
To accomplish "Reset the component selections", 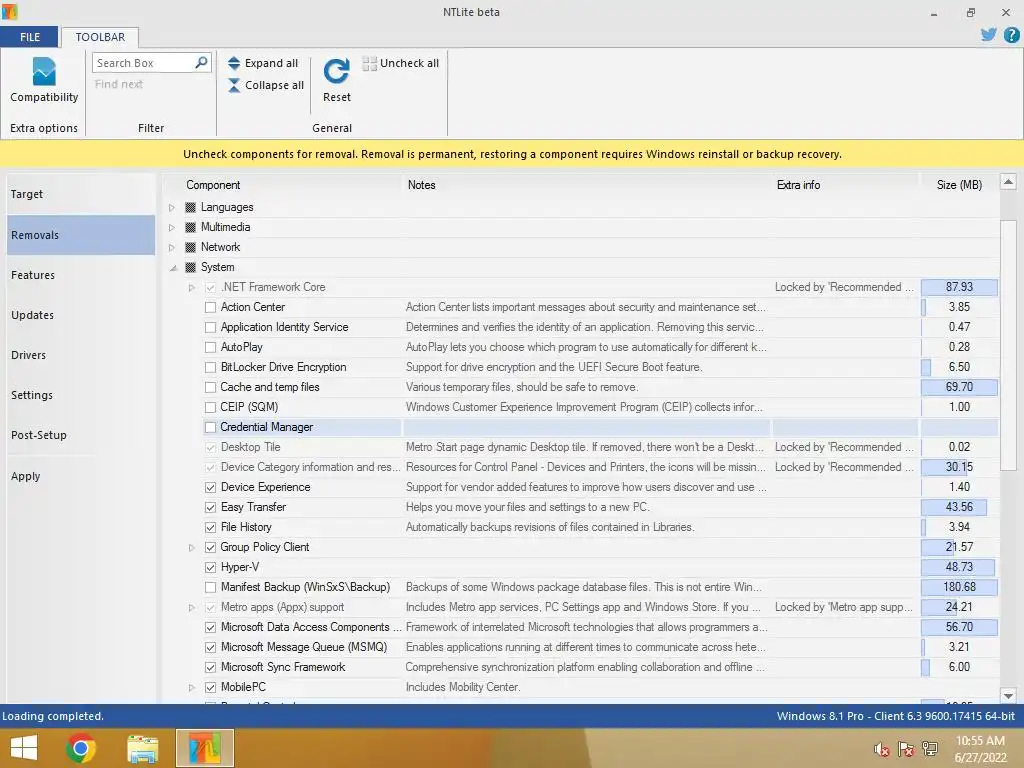I will pos(336,80).
